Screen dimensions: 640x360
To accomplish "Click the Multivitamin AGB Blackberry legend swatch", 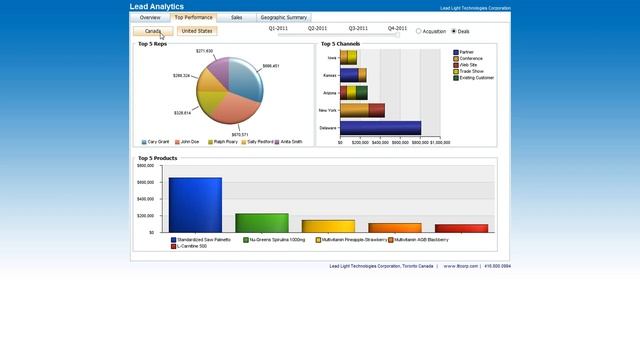I will click(x=391, y=240).
